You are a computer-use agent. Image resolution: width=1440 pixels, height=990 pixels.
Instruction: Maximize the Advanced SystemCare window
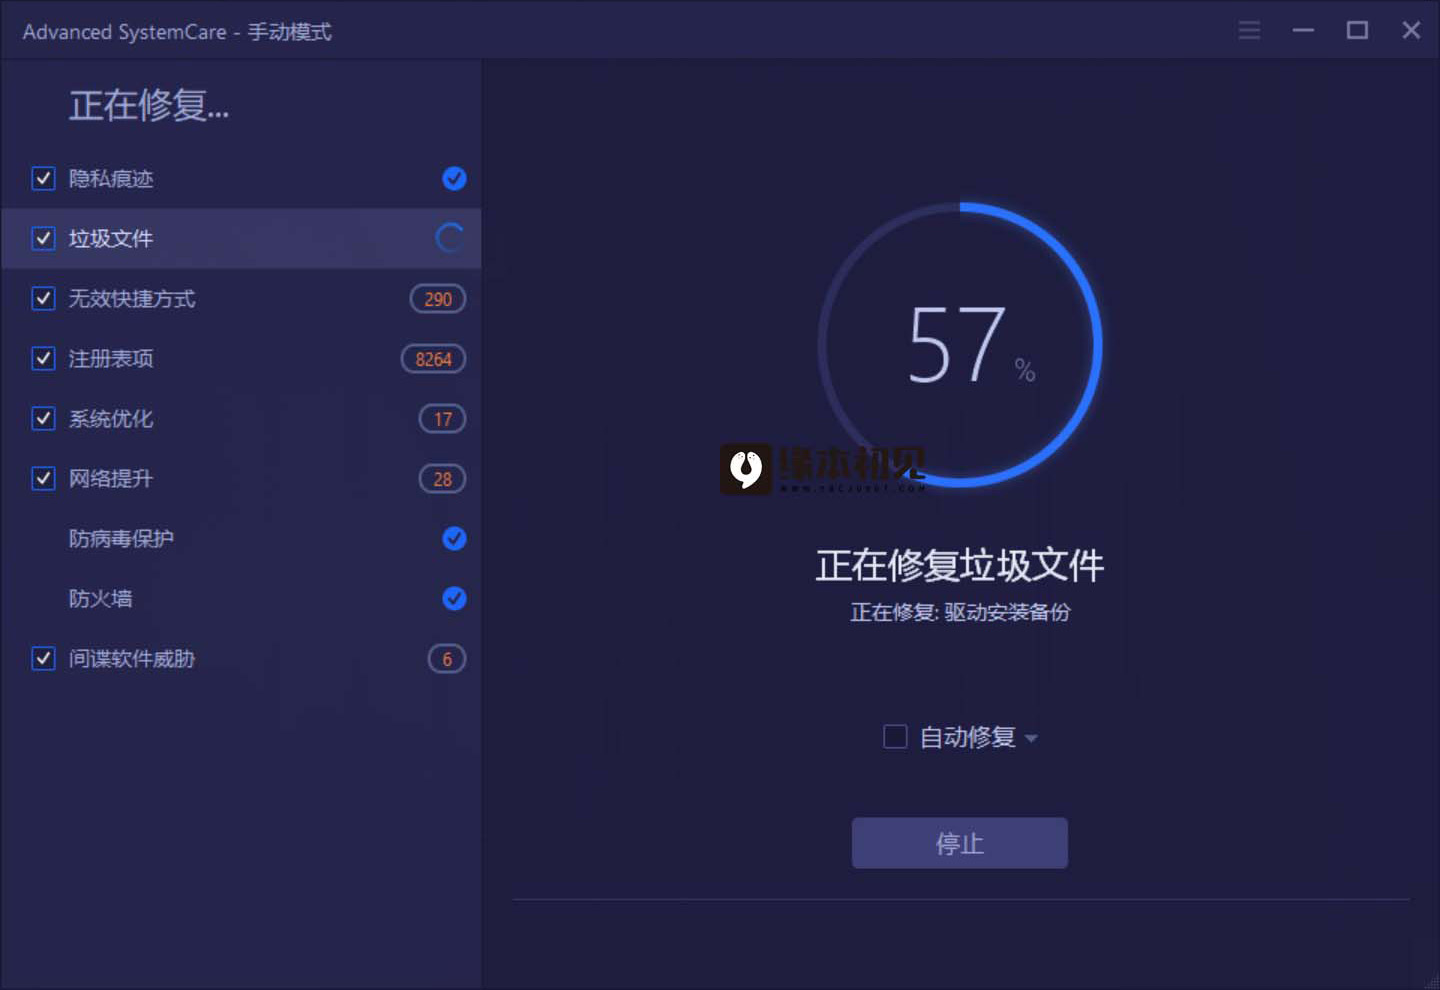click(x=1357, y=30)
